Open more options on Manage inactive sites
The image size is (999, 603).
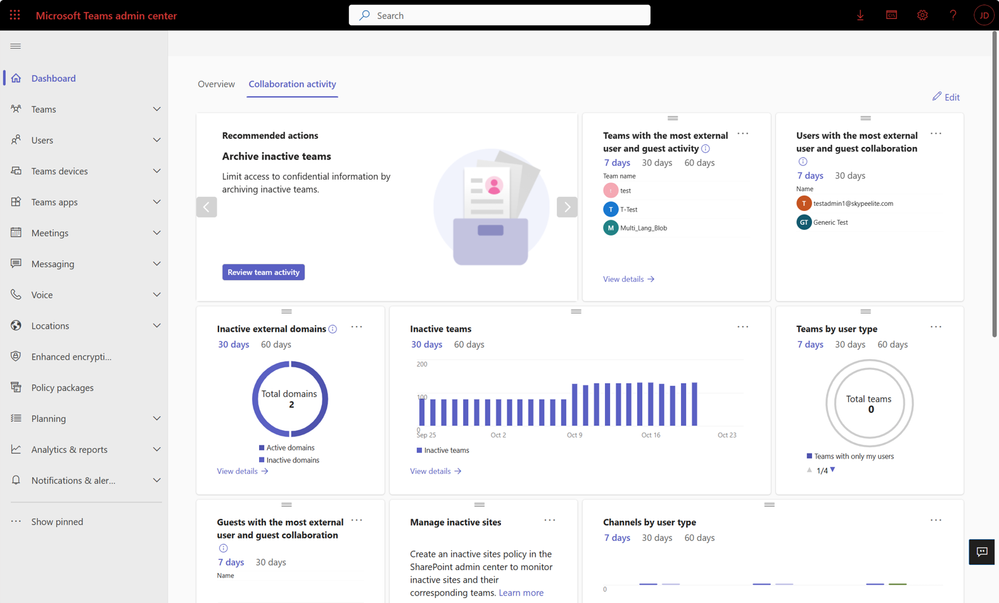550,520
